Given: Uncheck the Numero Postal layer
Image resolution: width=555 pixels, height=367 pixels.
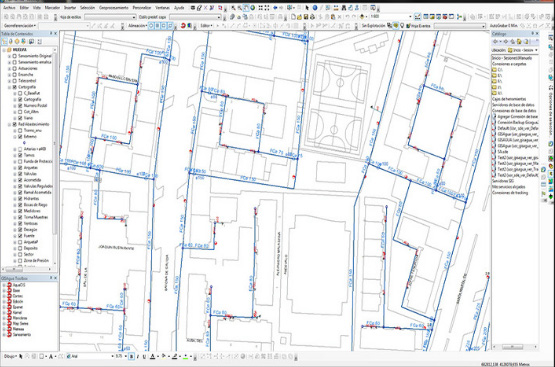Looking at the screenshot, I should [20, 105].
